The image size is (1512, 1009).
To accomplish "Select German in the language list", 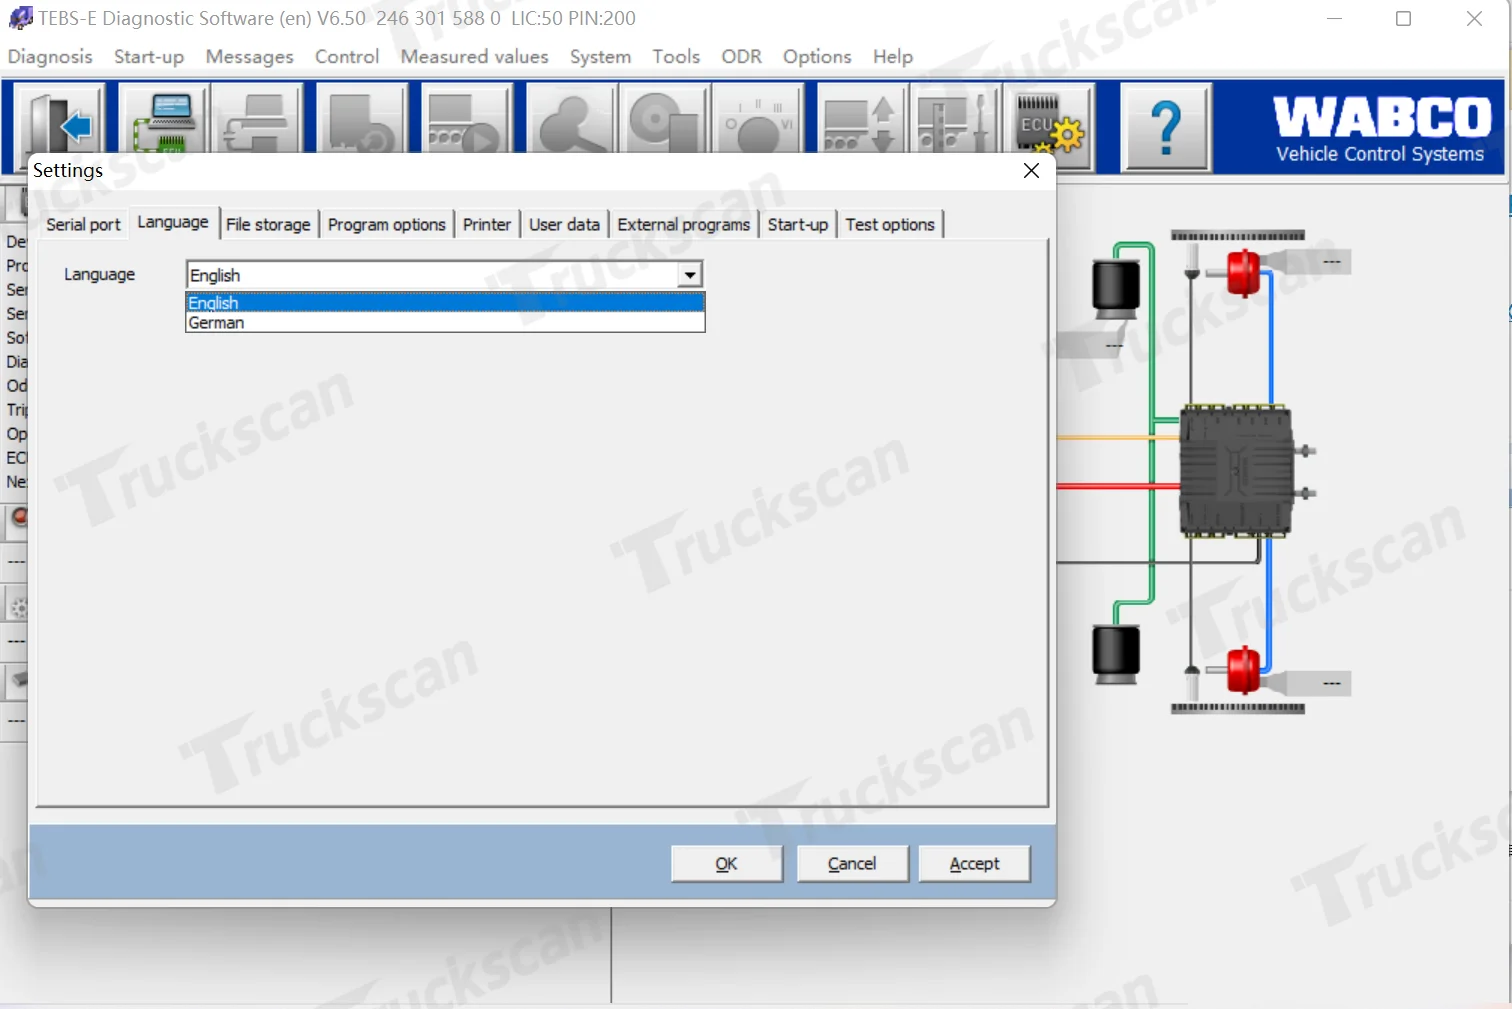I will tap(445, 322).
